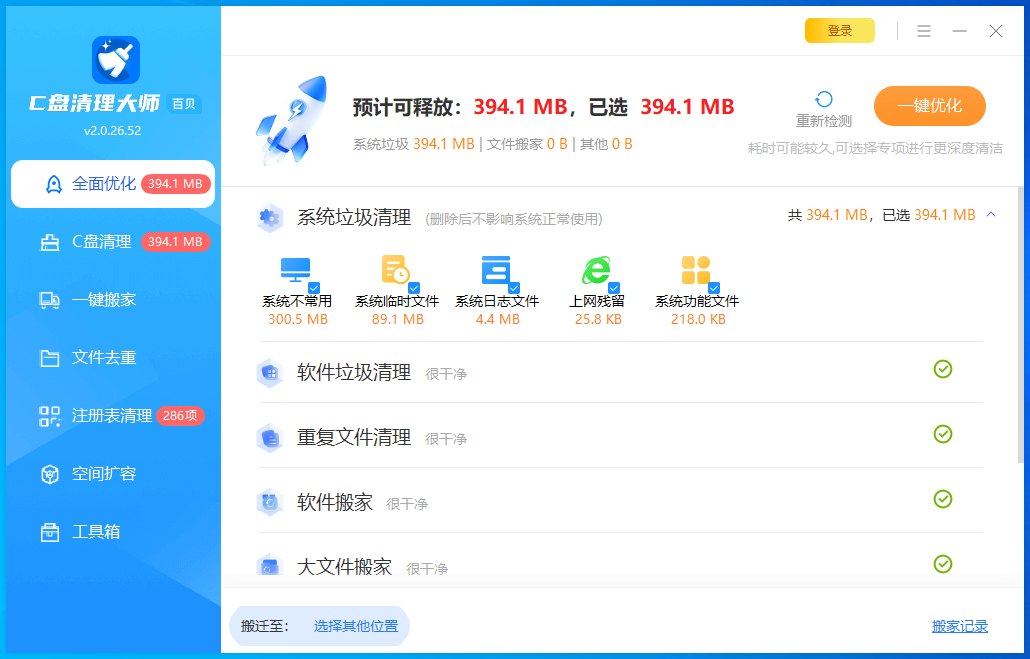1030x659 pixels.
Task: Click the green check for 软件垃圾清理
Action: pos(943,369)
